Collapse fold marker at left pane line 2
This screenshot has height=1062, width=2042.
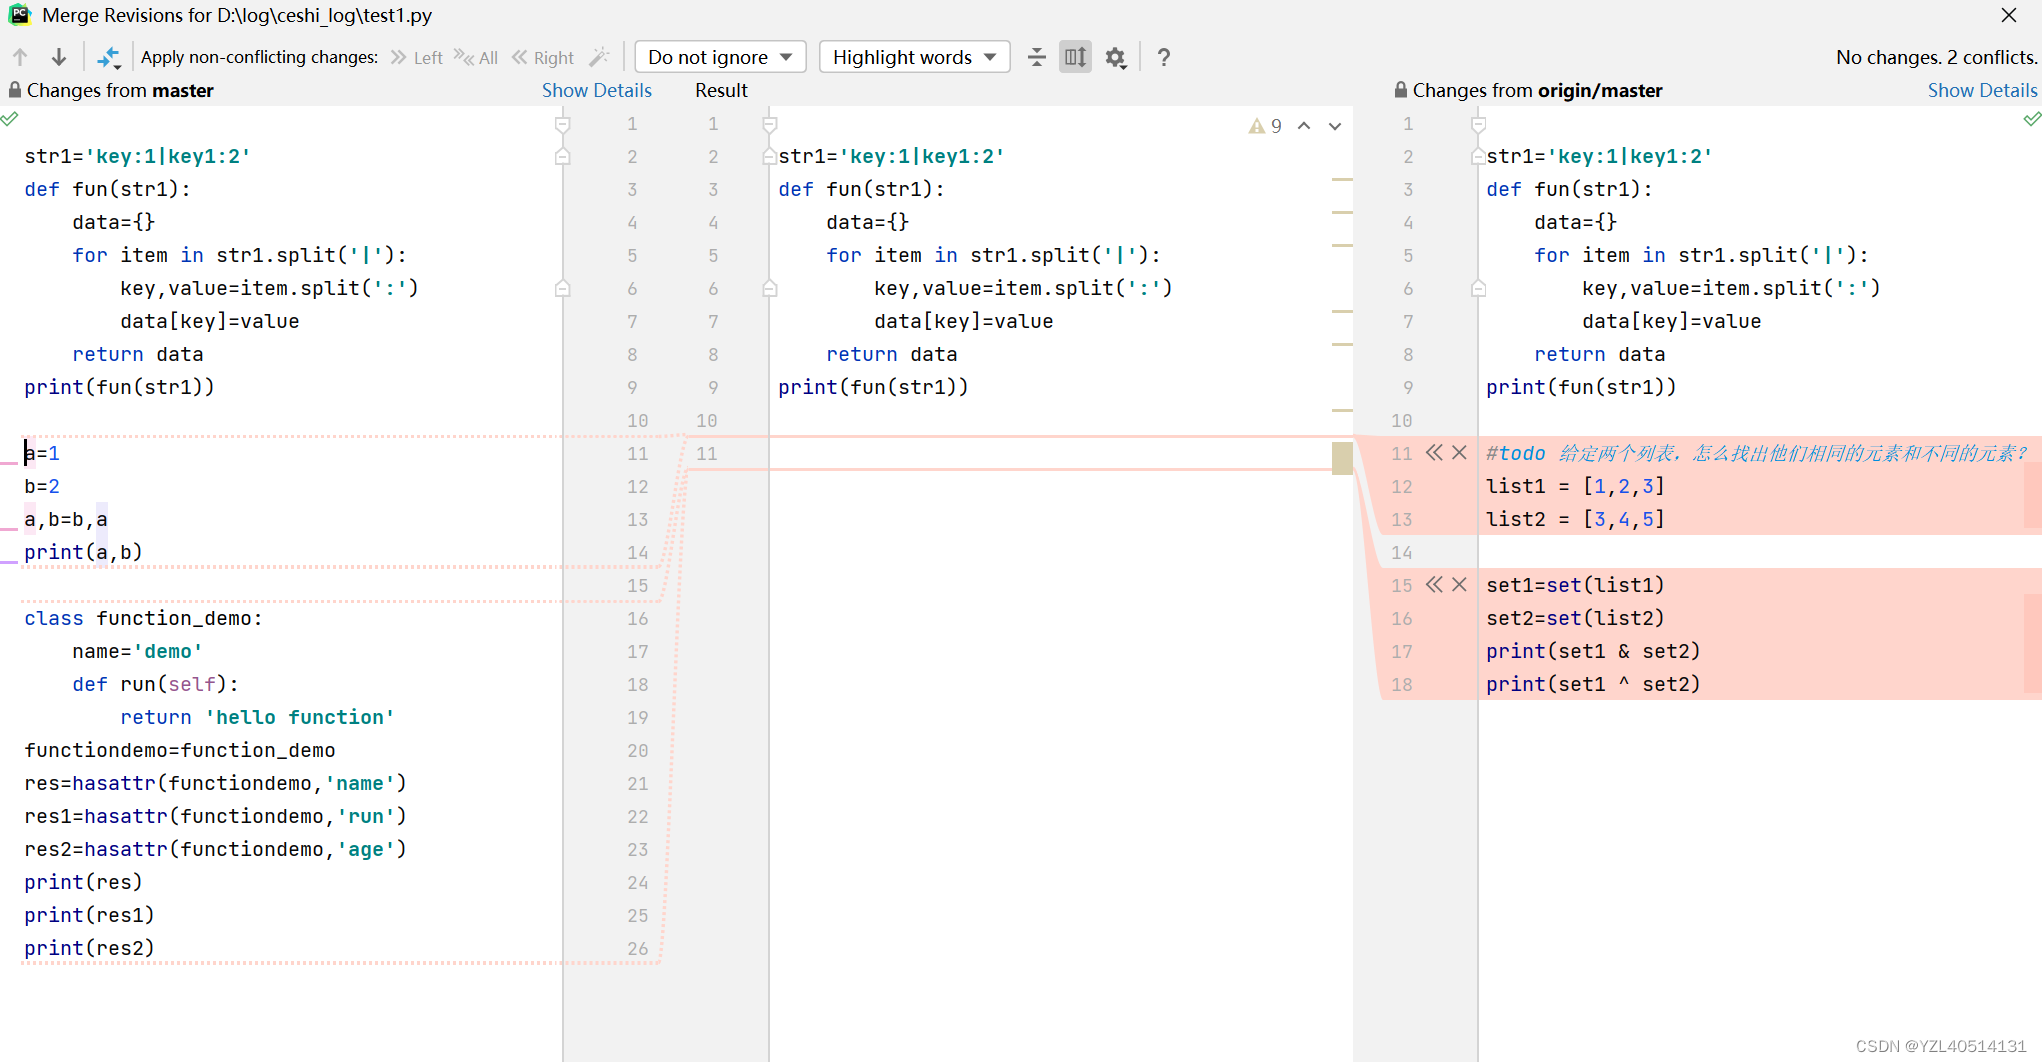tap(563, 157)
